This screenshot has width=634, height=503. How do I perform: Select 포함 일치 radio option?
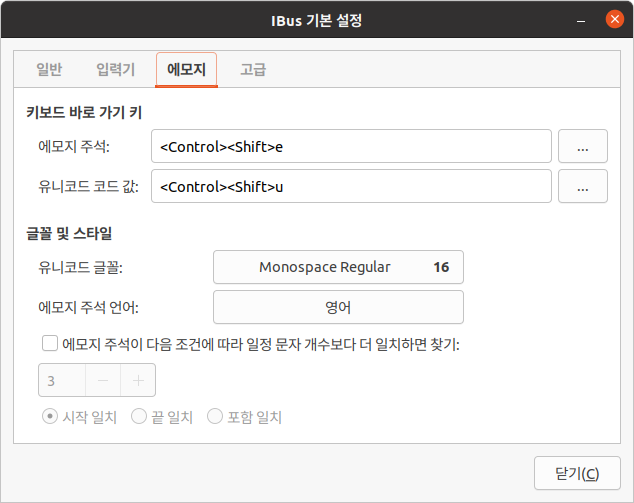(x=215, y=416)
